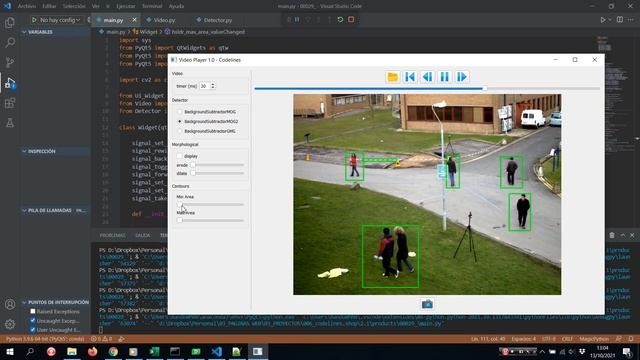Toggle Raised Exceptions breakpoint

[x=33, y=311]
